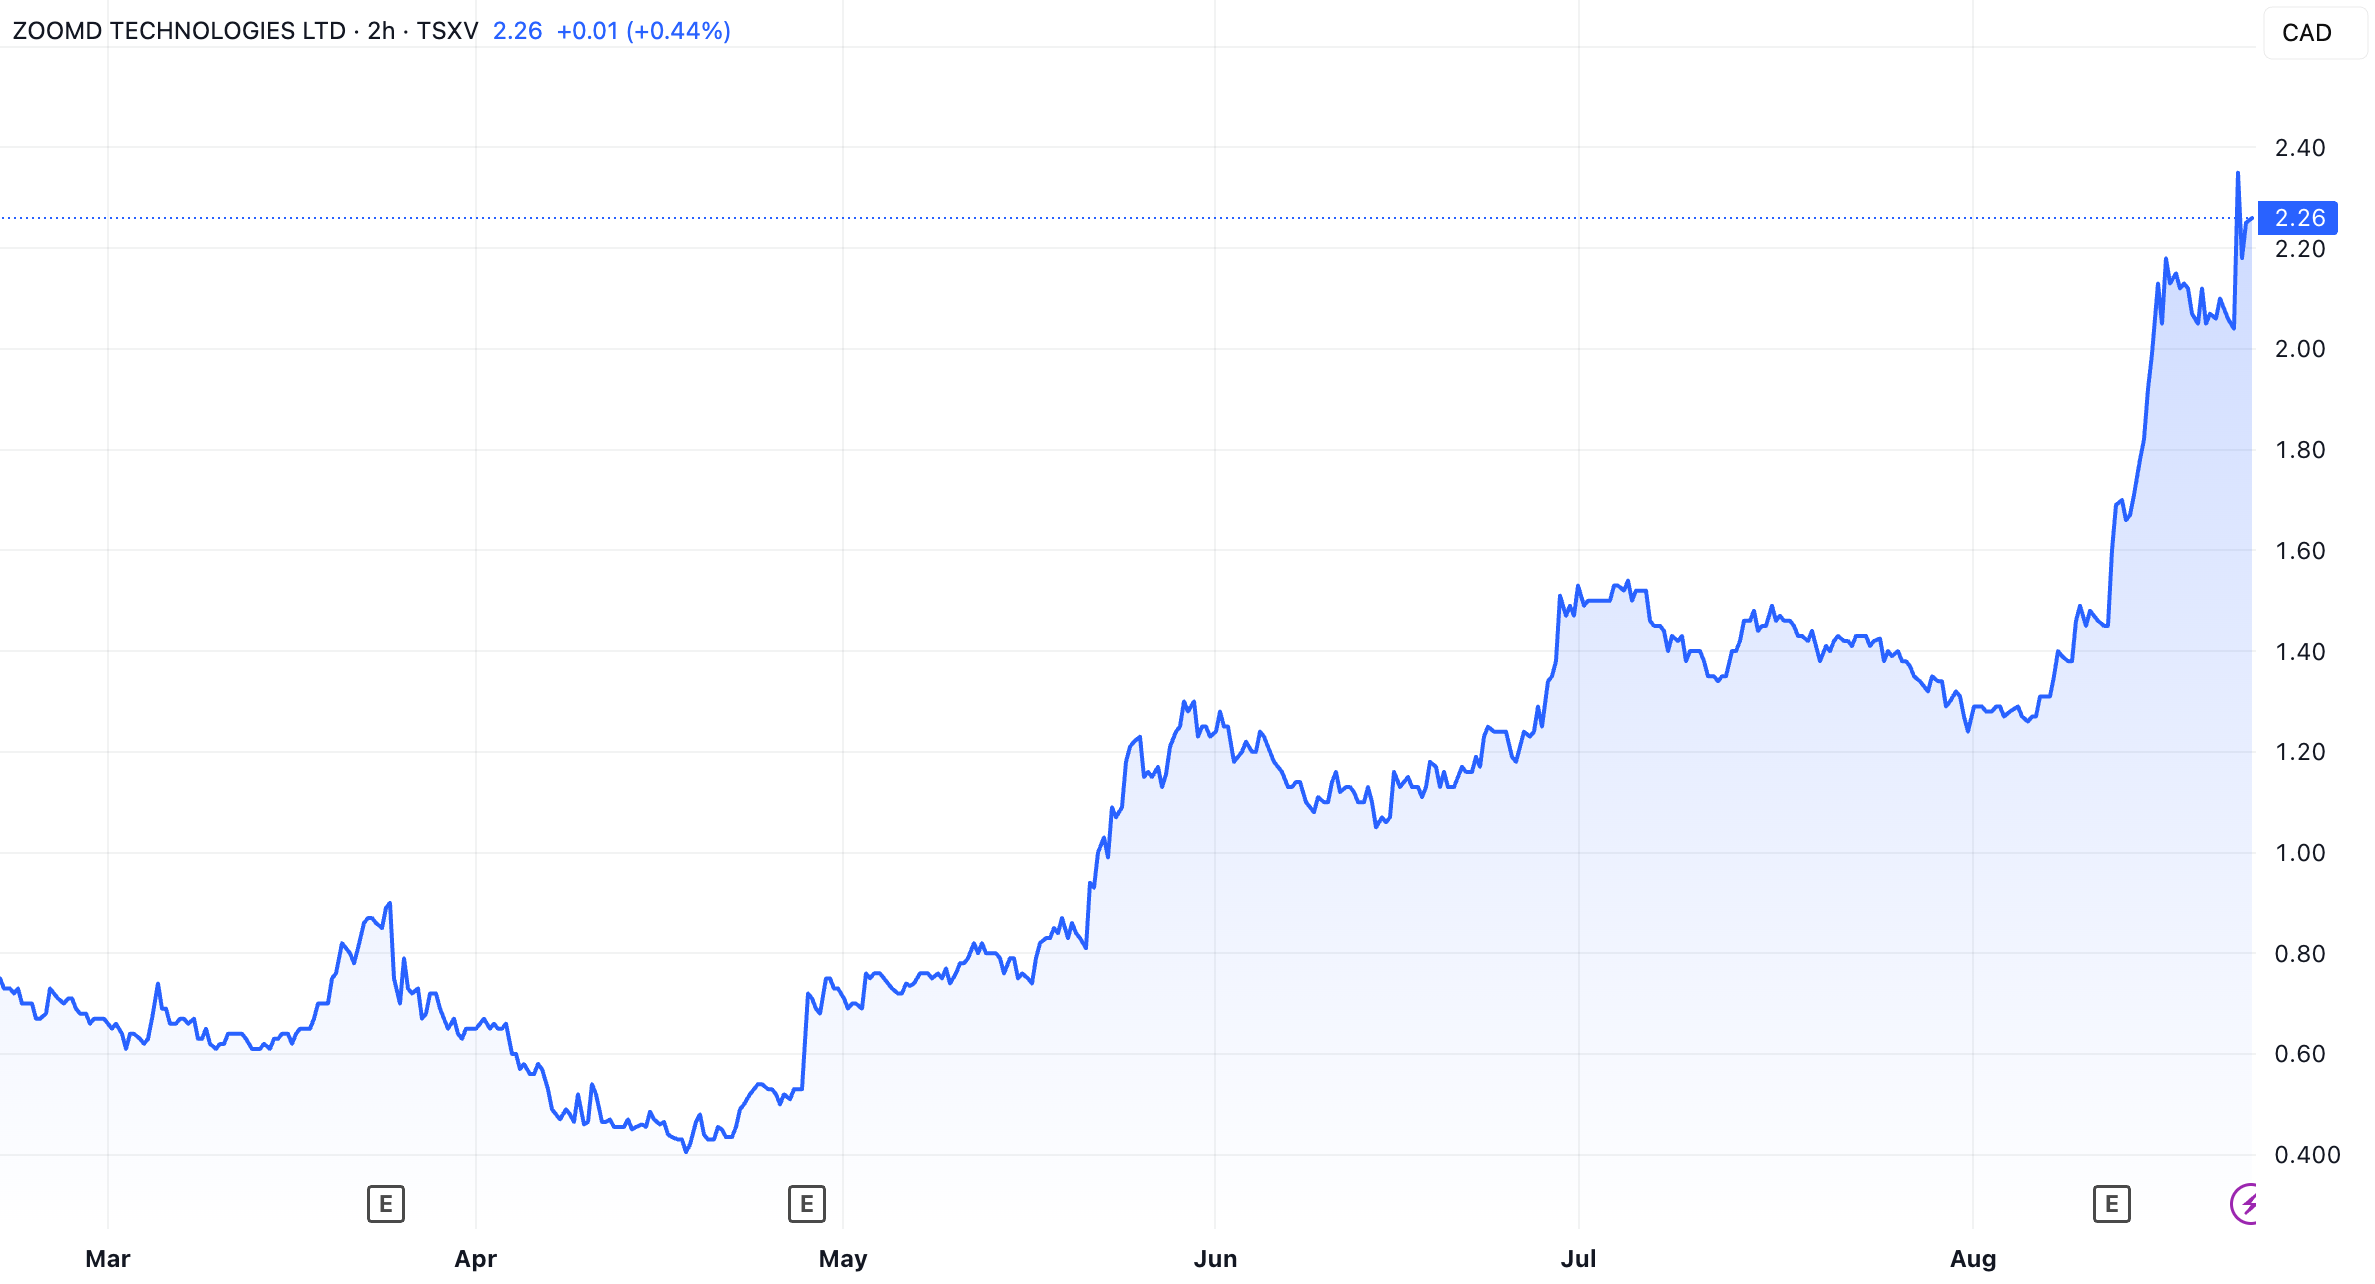
Task: Click the 1.40 price axis label
Action: [x=2300, y=652]
